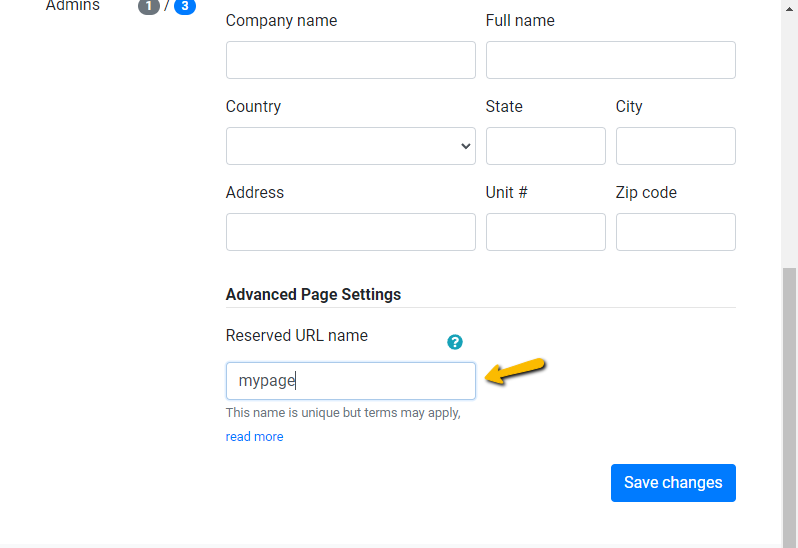Select the State text box
Screen dimensions: 798x548
click(x=545, y=146)
